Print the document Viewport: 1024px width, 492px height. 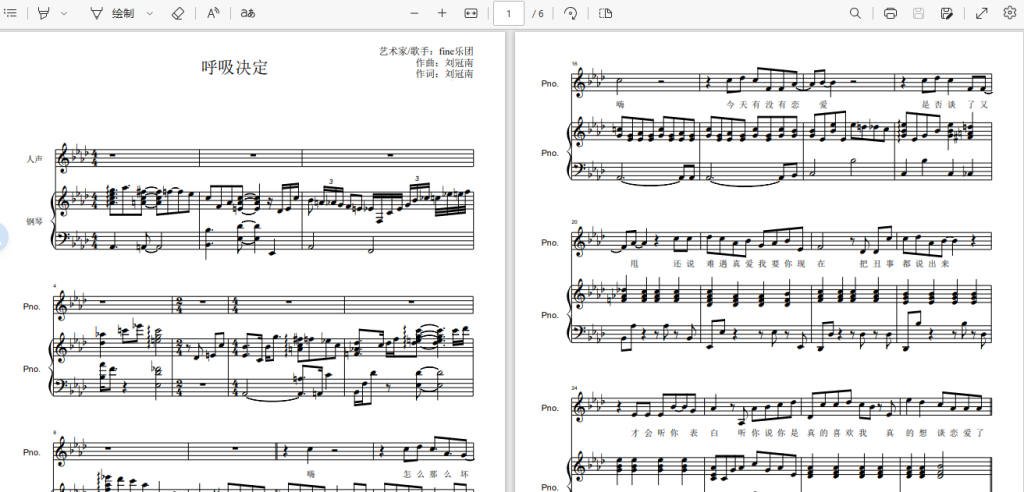889,13
